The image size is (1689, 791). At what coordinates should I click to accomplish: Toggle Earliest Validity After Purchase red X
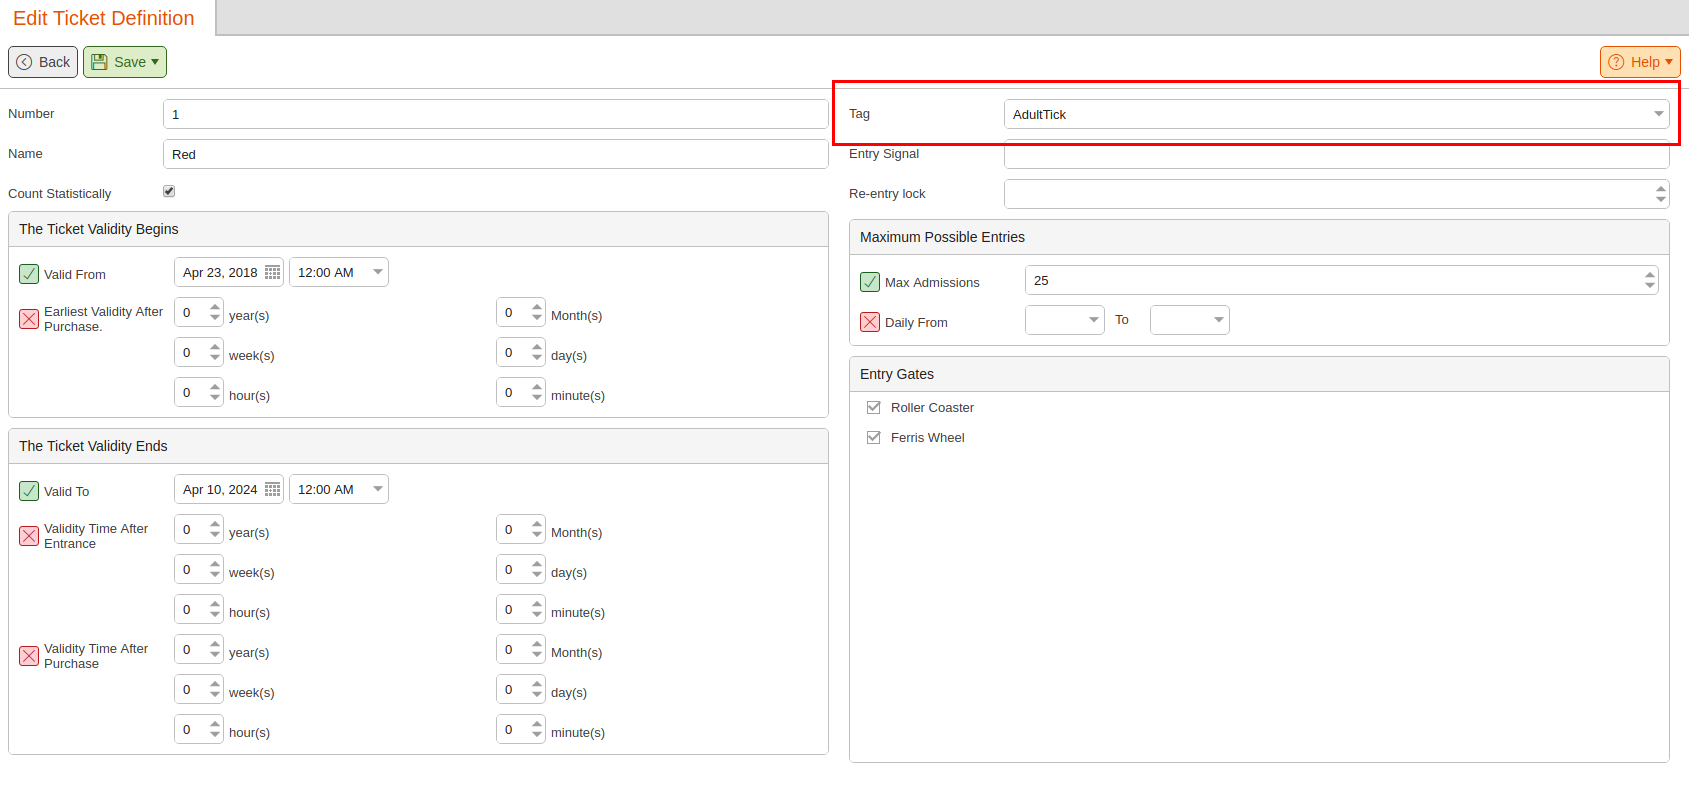(x=29, y=319)
